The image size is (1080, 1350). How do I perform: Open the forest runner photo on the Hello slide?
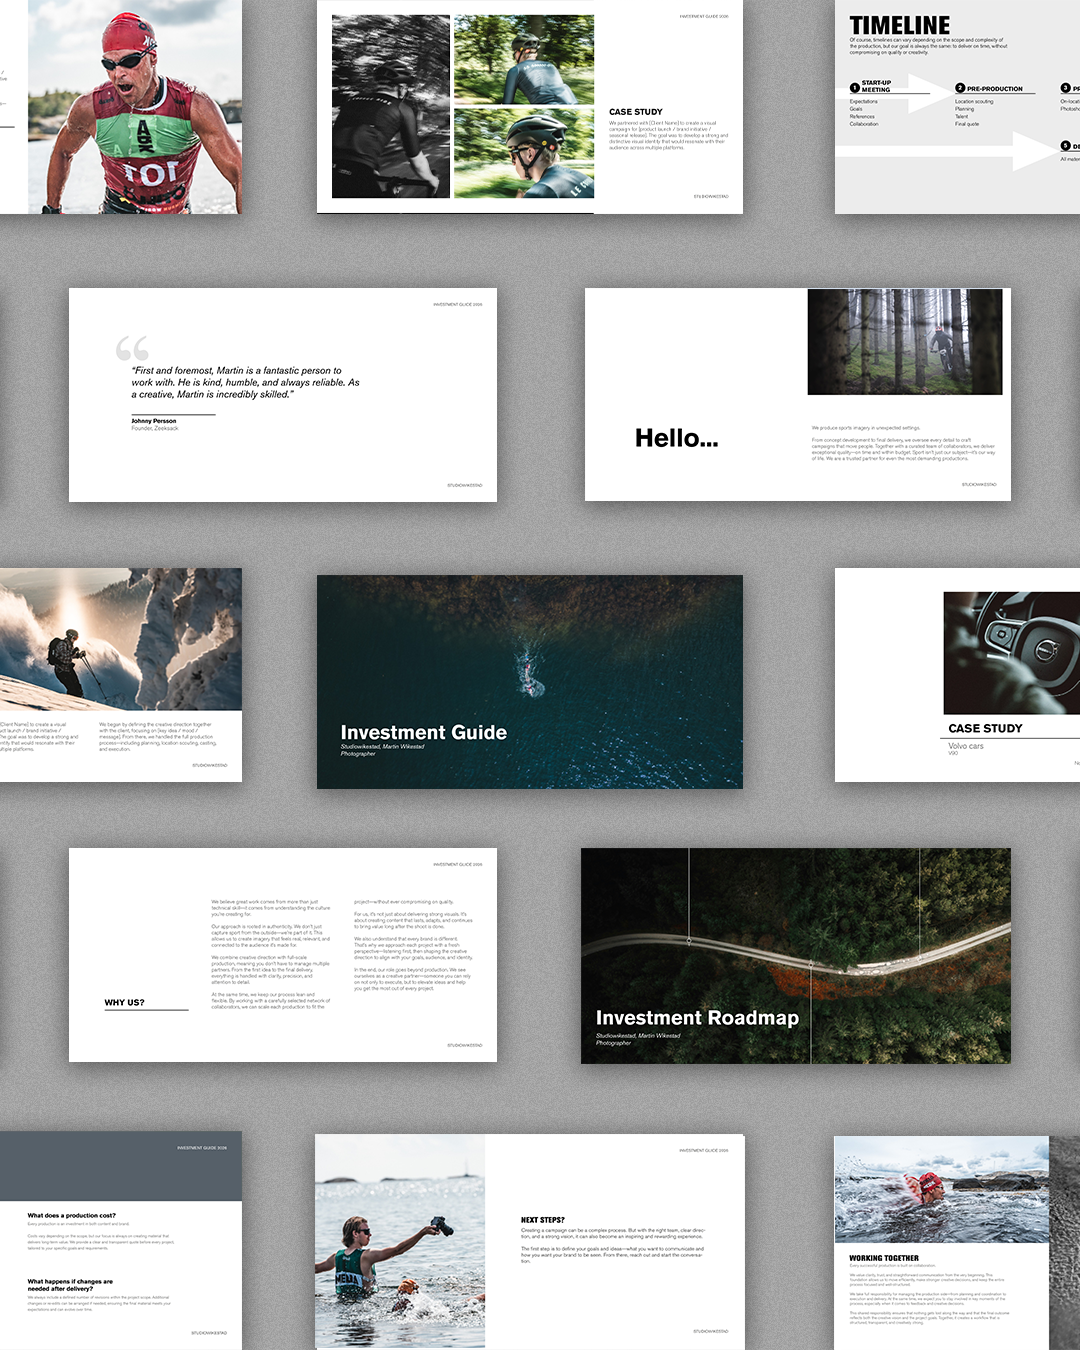[905, 341]
